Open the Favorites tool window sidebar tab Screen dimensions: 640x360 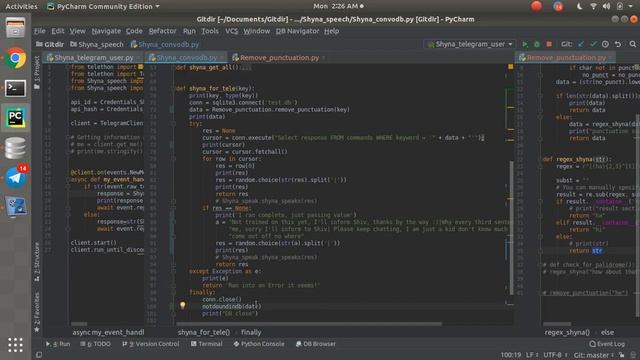click(x=37, y=312)
